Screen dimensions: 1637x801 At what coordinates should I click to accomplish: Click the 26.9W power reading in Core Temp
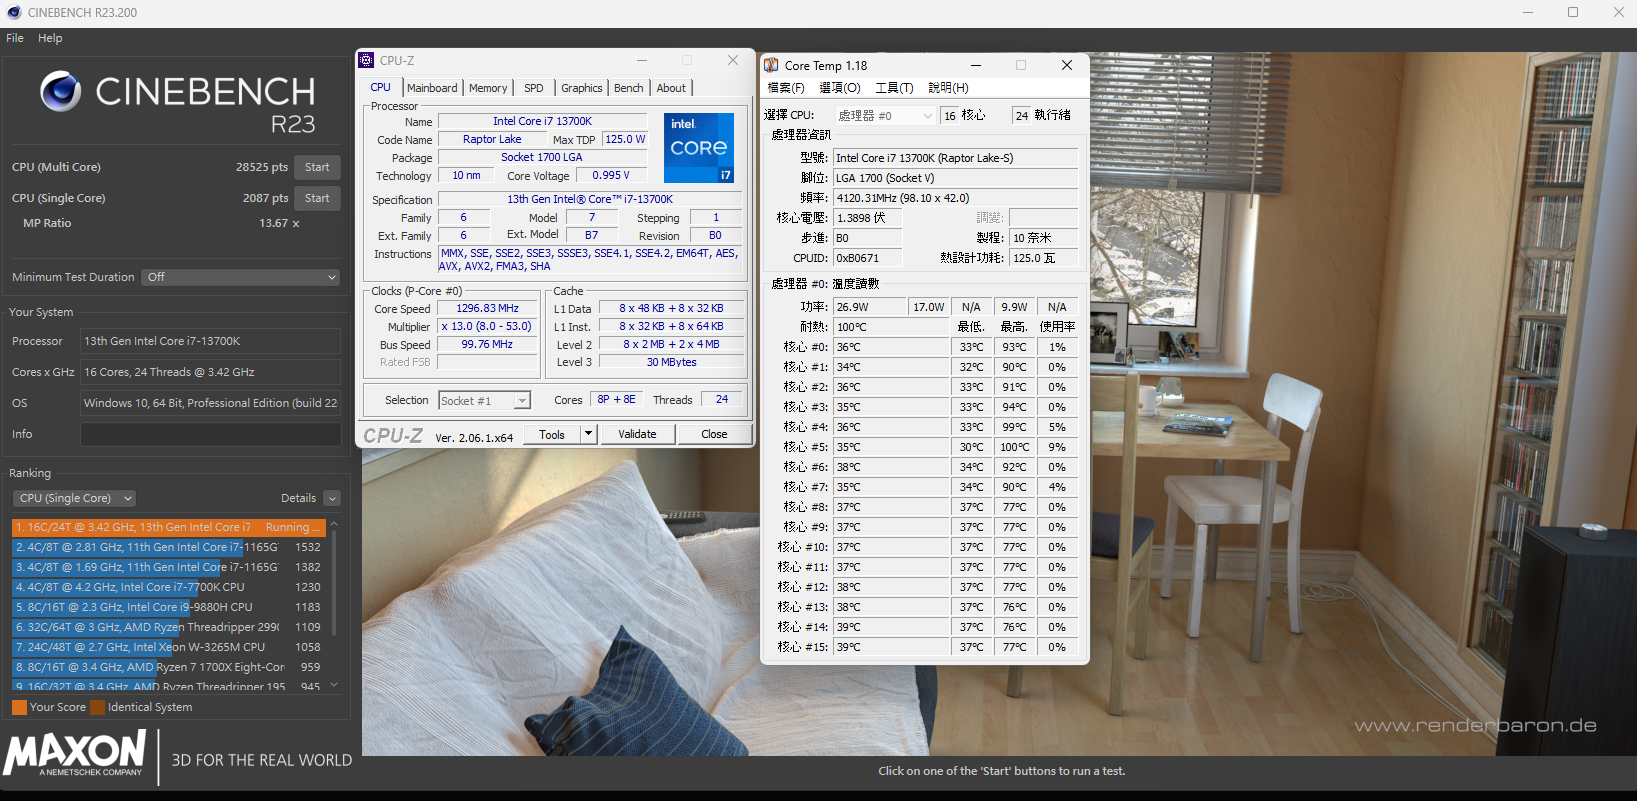pyautogui.click(x=869, y=307)
